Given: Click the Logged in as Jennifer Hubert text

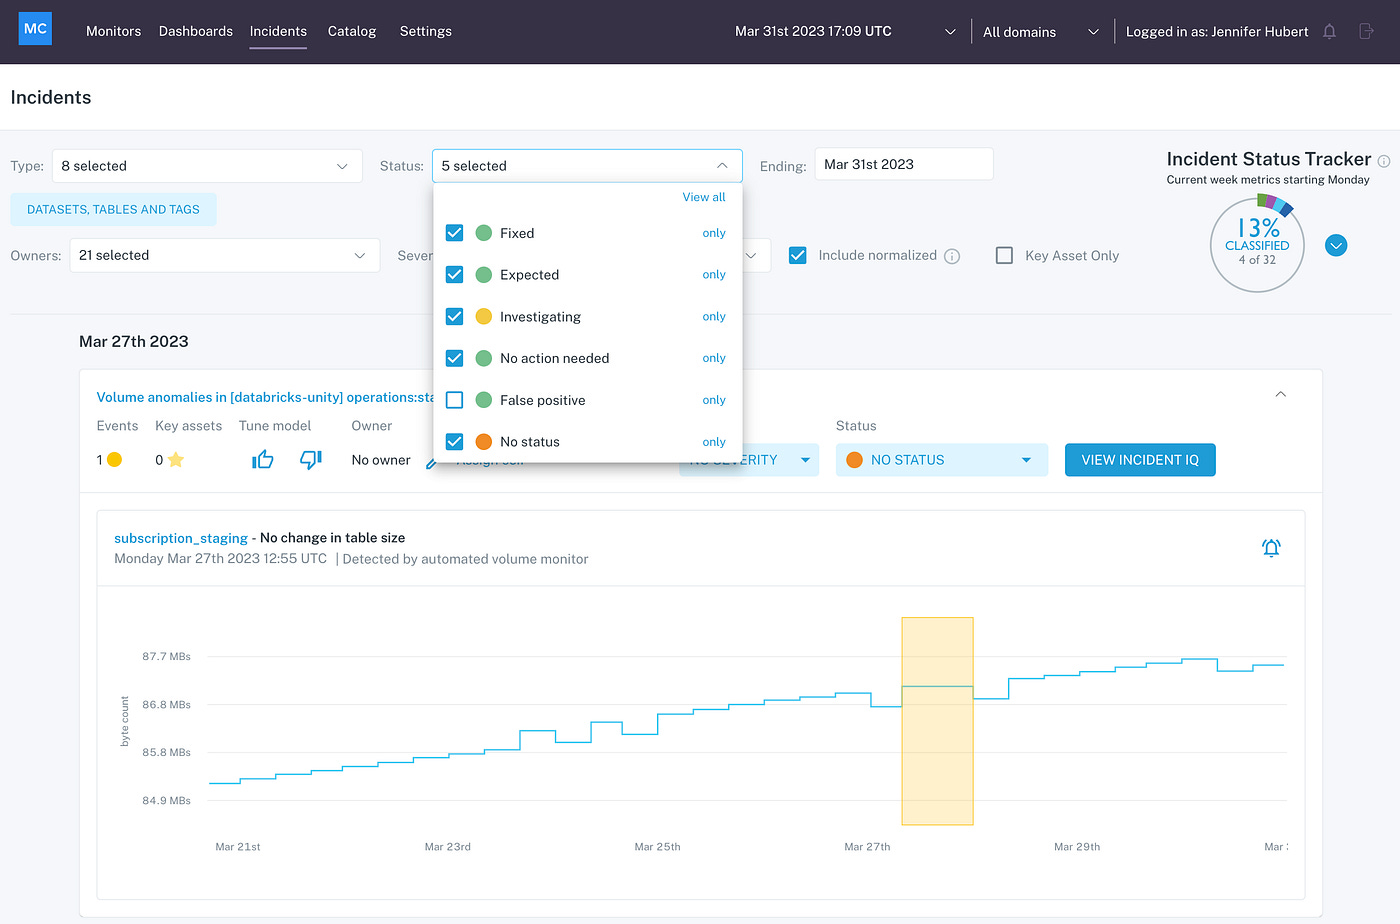Looking at the screenshot, I should tap(1217, 32).
